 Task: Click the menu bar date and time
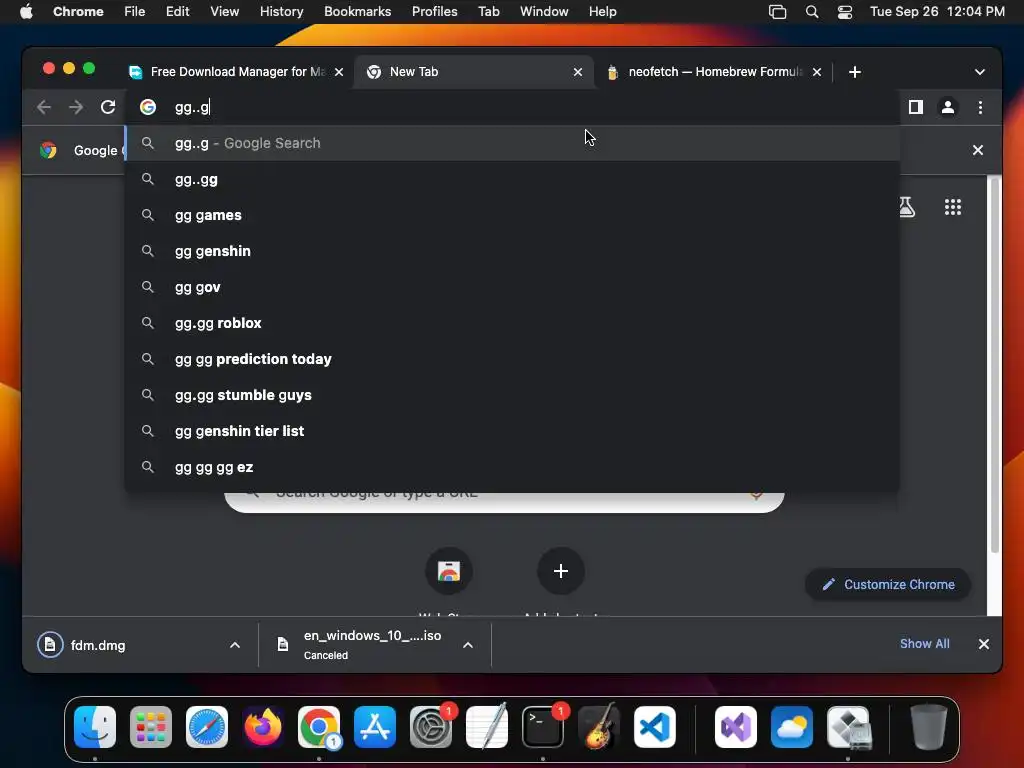(937, 12)
